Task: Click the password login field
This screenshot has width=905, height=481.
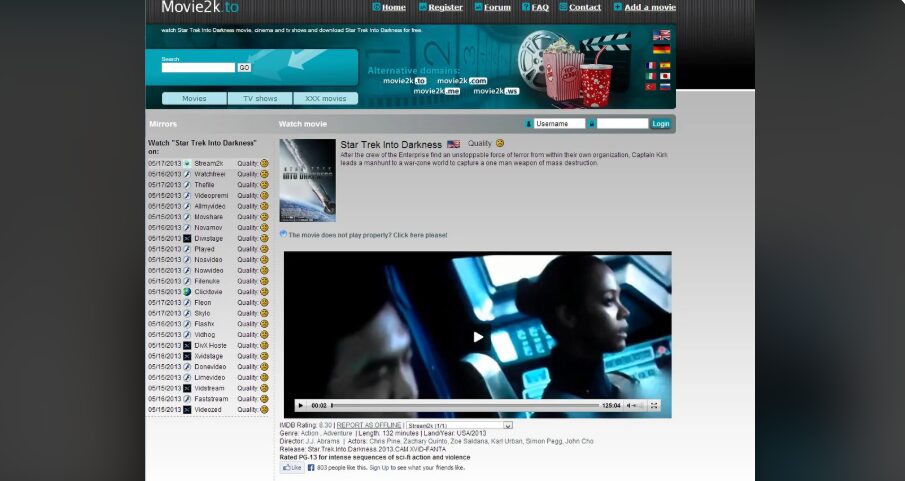Action: click(622, 124)
